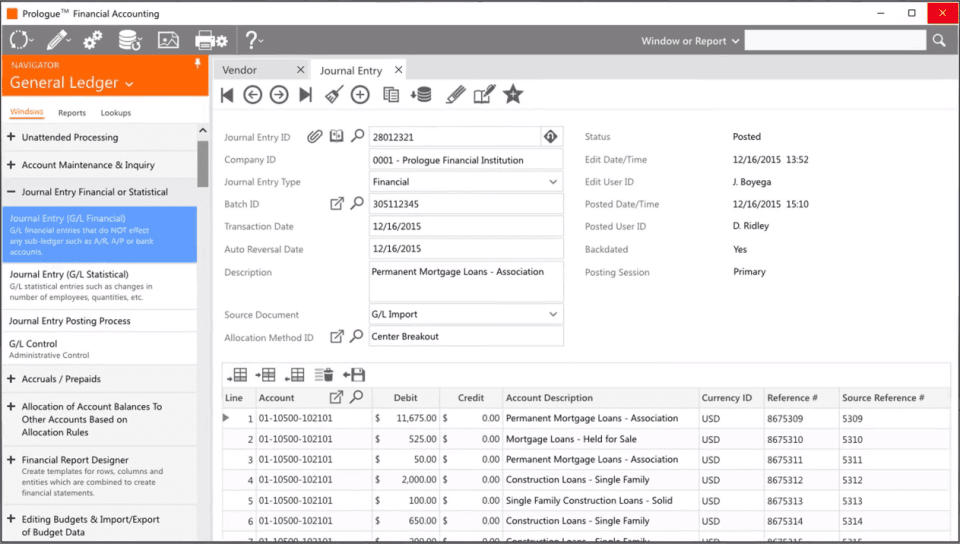Click the search magnifier in top bar
Image resolution: width=960 pixels, height=544 pixels.
[x=939, y=41]
